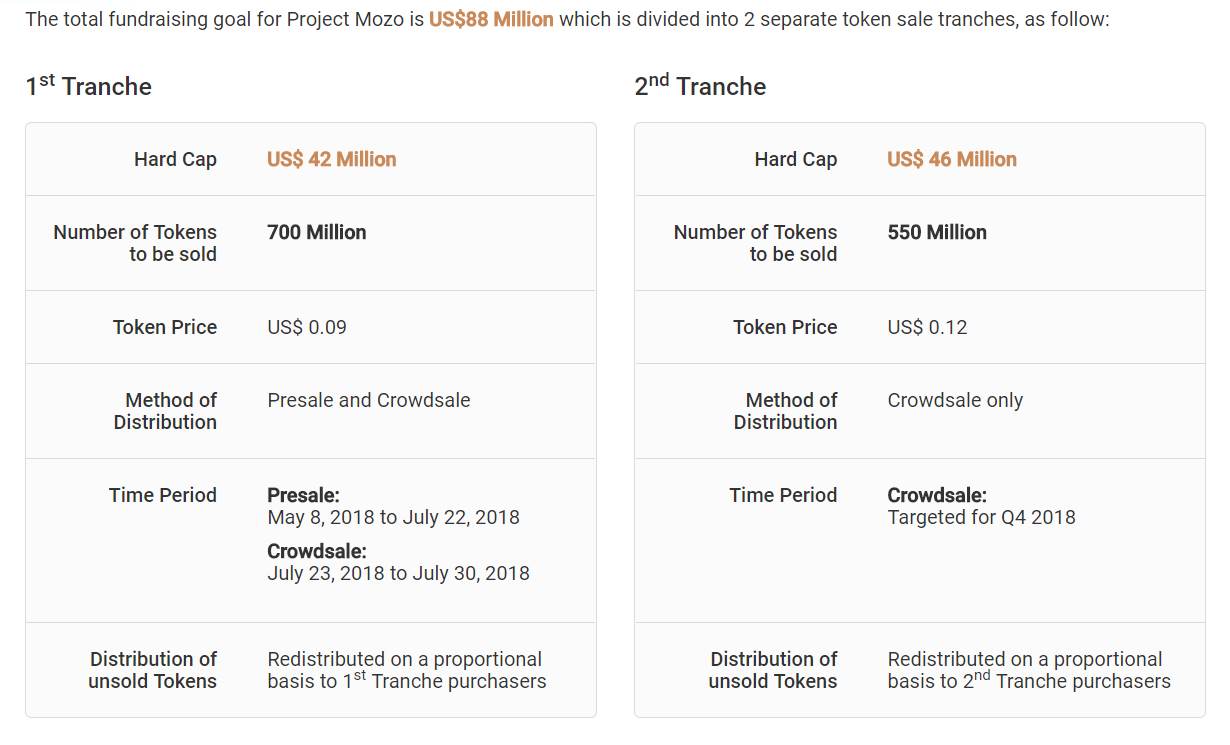
Task: Click the Presale and Crowdsale distribution text
Action: click(x=368, y=400)
